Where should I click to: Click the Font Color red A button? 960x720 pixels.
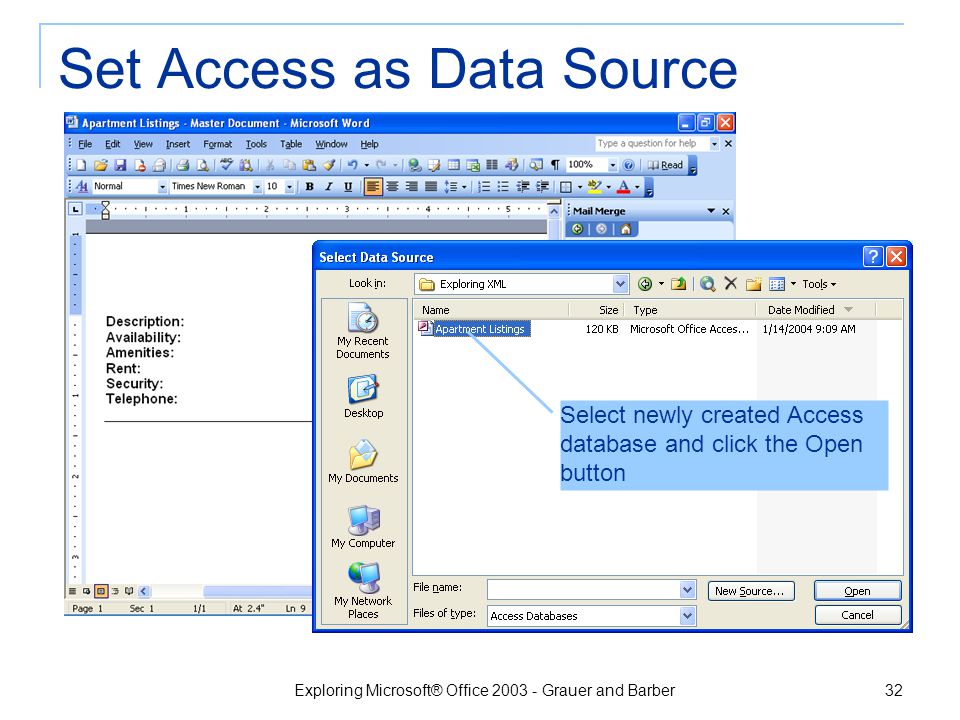[x=623, y=186]
